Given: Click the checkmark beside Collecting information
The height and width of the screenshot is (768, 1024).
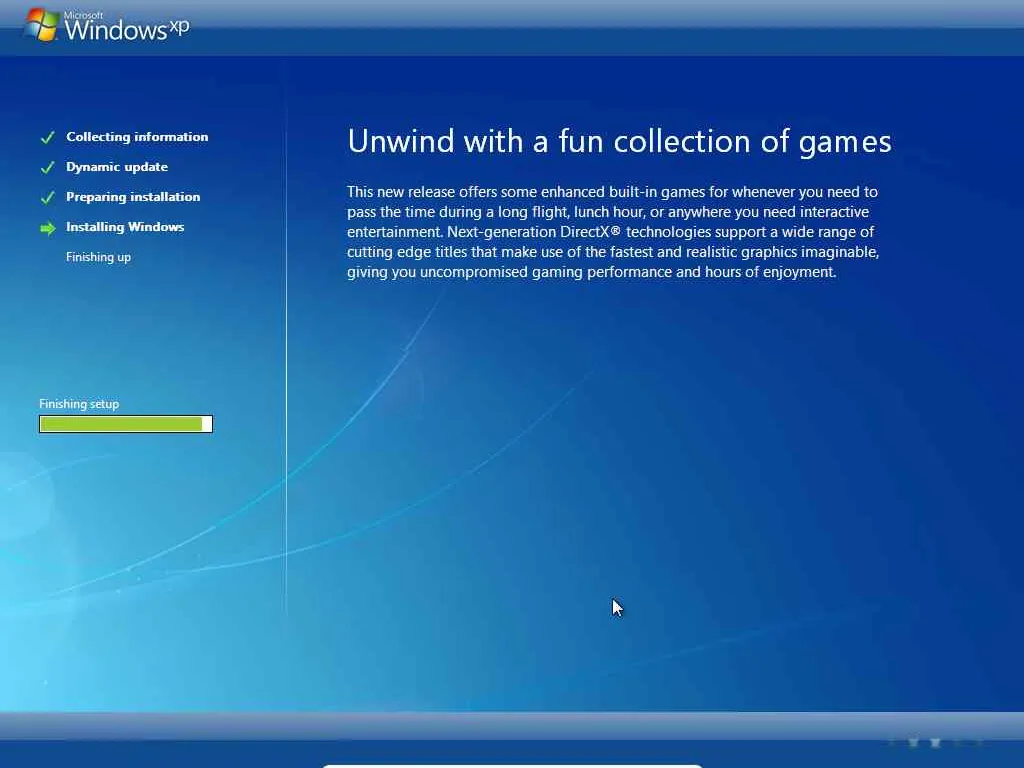Looking at the screenshot, I should (48, 138).
